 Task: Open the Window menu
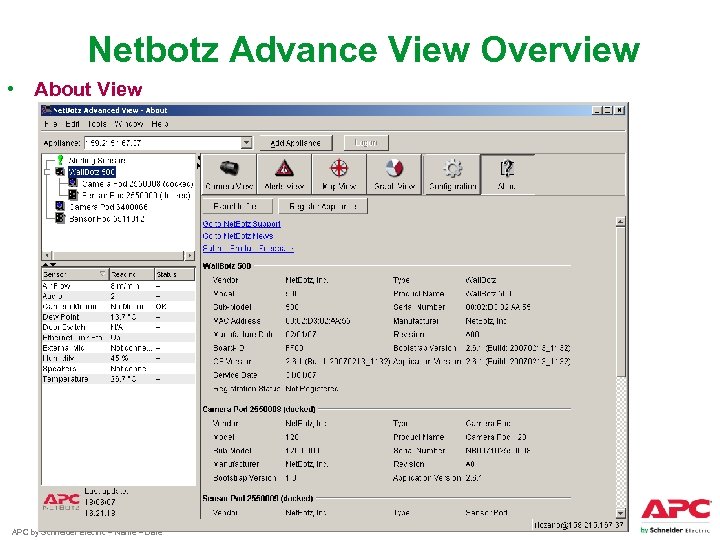129,124
